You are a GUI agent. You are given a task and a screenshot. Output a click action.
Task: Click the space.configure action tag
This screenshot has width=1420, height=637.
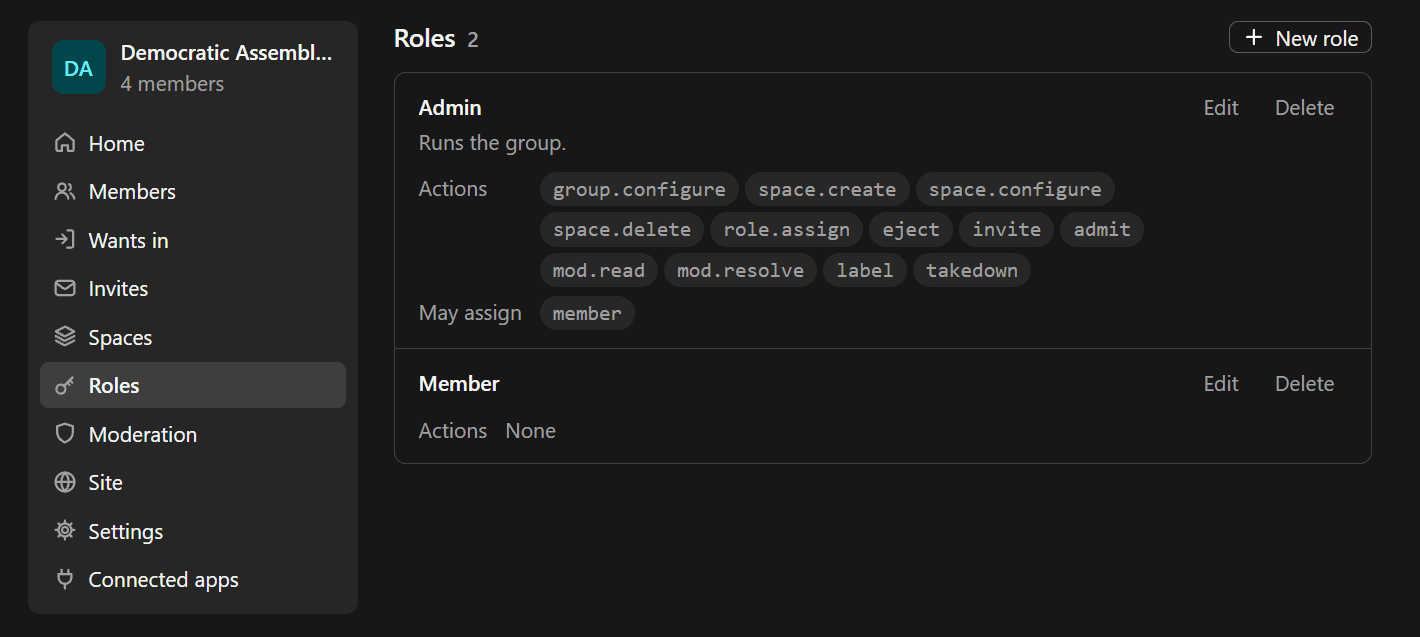pyautogui.click(x=1015, y=189)
